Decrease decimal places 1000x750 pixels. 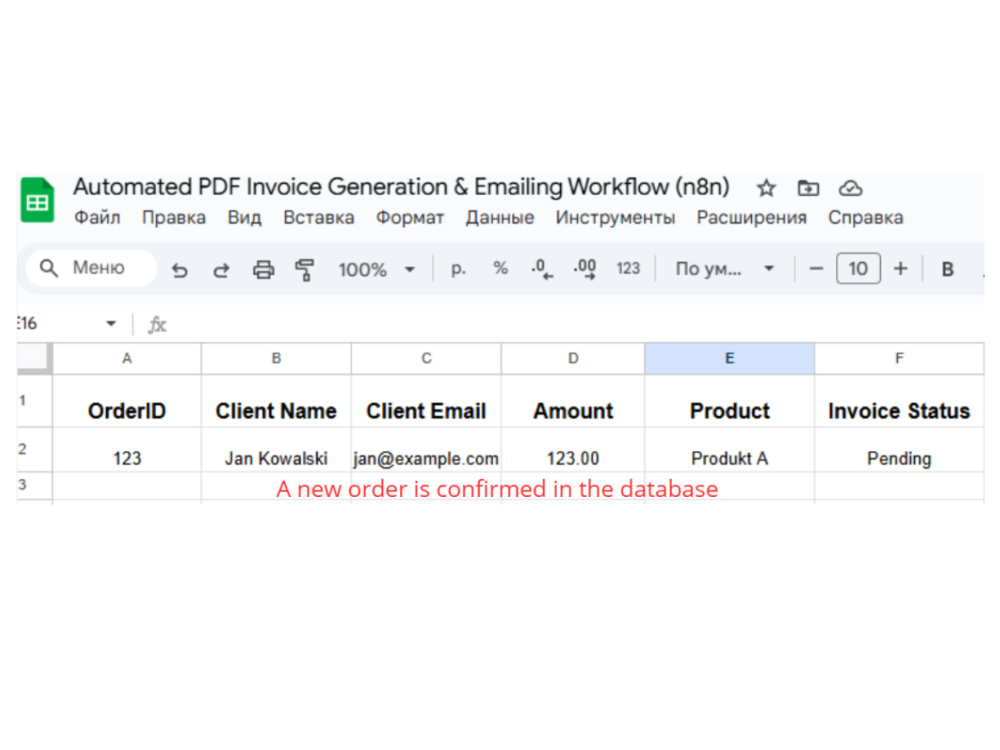542,268
